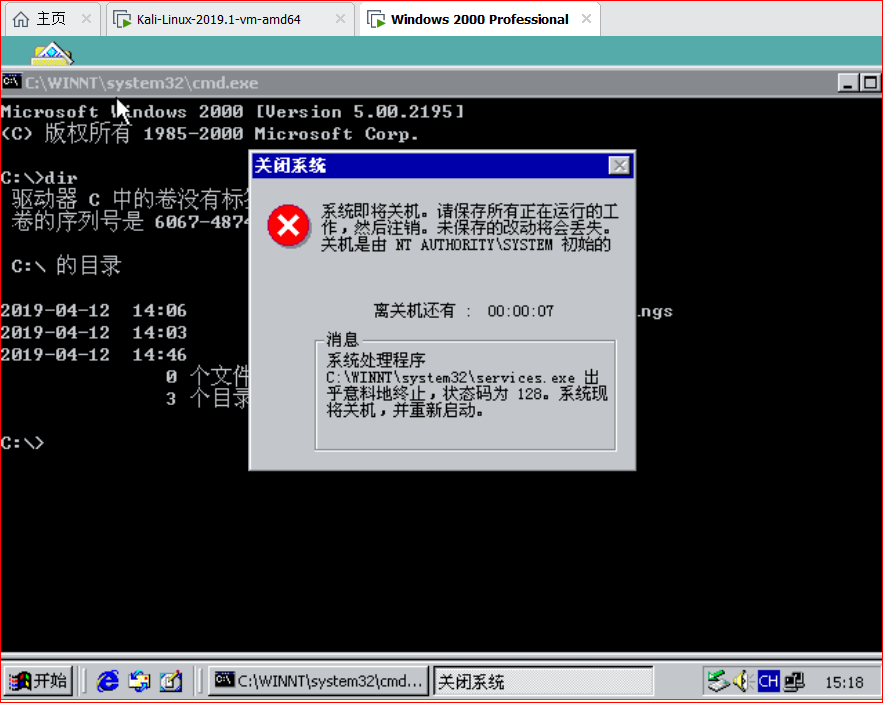Click the red error icon in dialog
The height and width of the screenshot is (703, 883).
288,226
